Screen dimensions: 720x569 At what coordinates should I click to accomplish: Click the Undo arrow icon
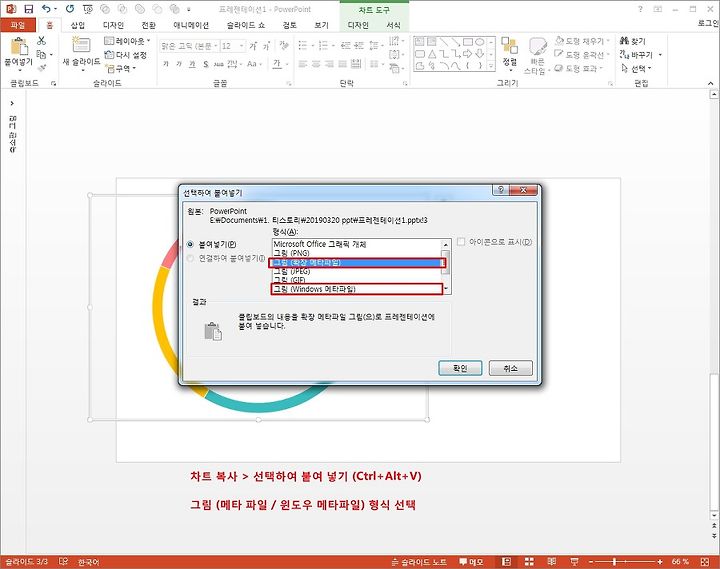46,9
